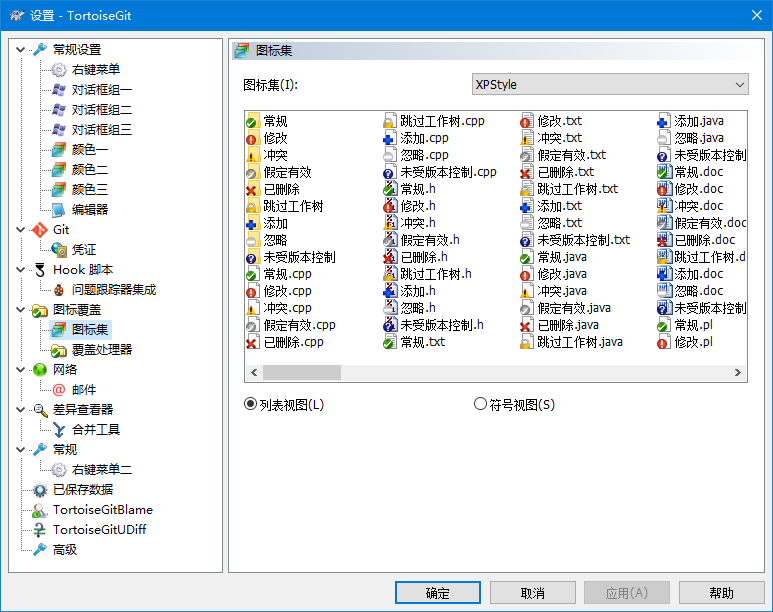Collapse the Hook 脚本 tree node
This screenshot has height=612, width=773.
[x=21, y=270]
